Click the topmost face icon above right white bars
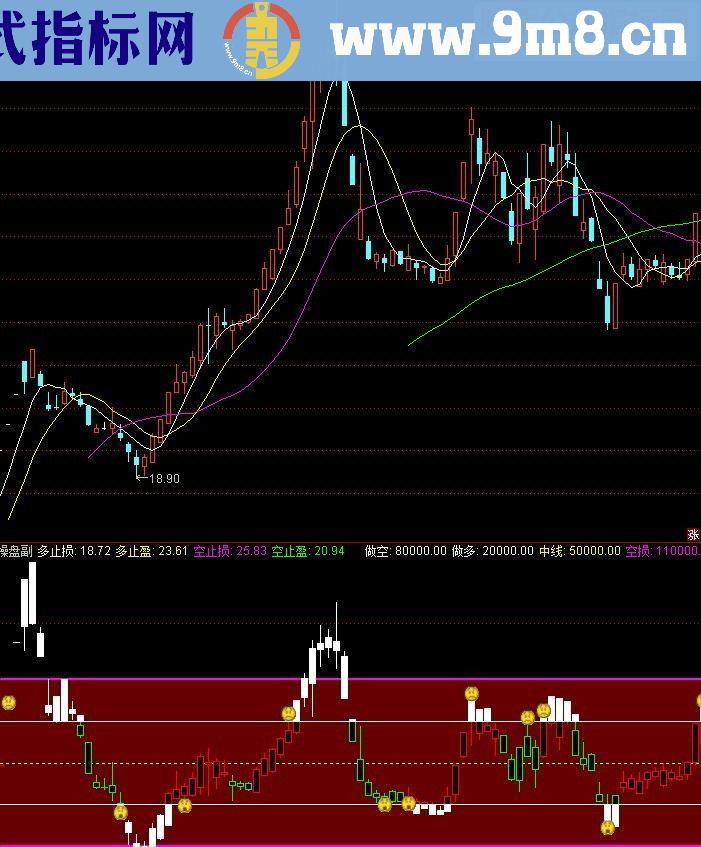The height and width of the screenshot is (847, 701). tap(471, 693)
